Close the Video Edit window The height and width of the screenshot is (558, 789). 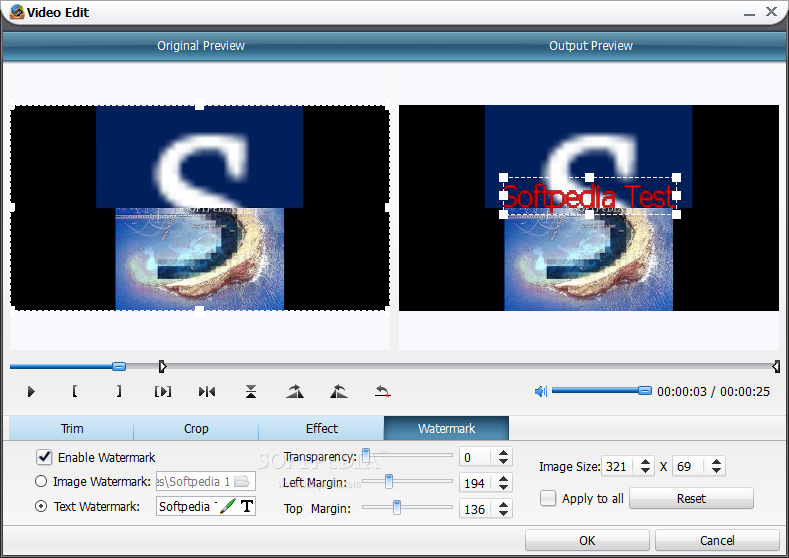click(771, 12)
